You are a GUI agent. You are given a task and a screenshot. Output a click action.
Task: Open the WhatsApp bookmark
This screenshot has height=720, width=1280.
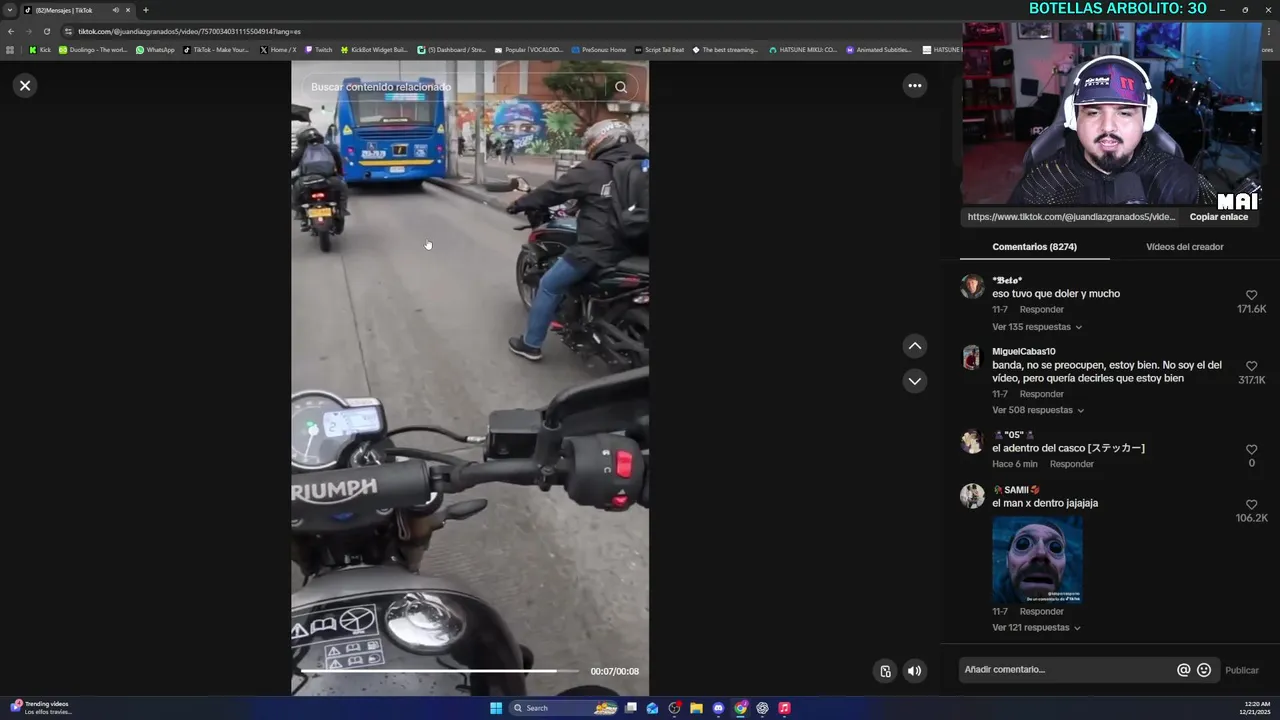[x=155, y=50]
